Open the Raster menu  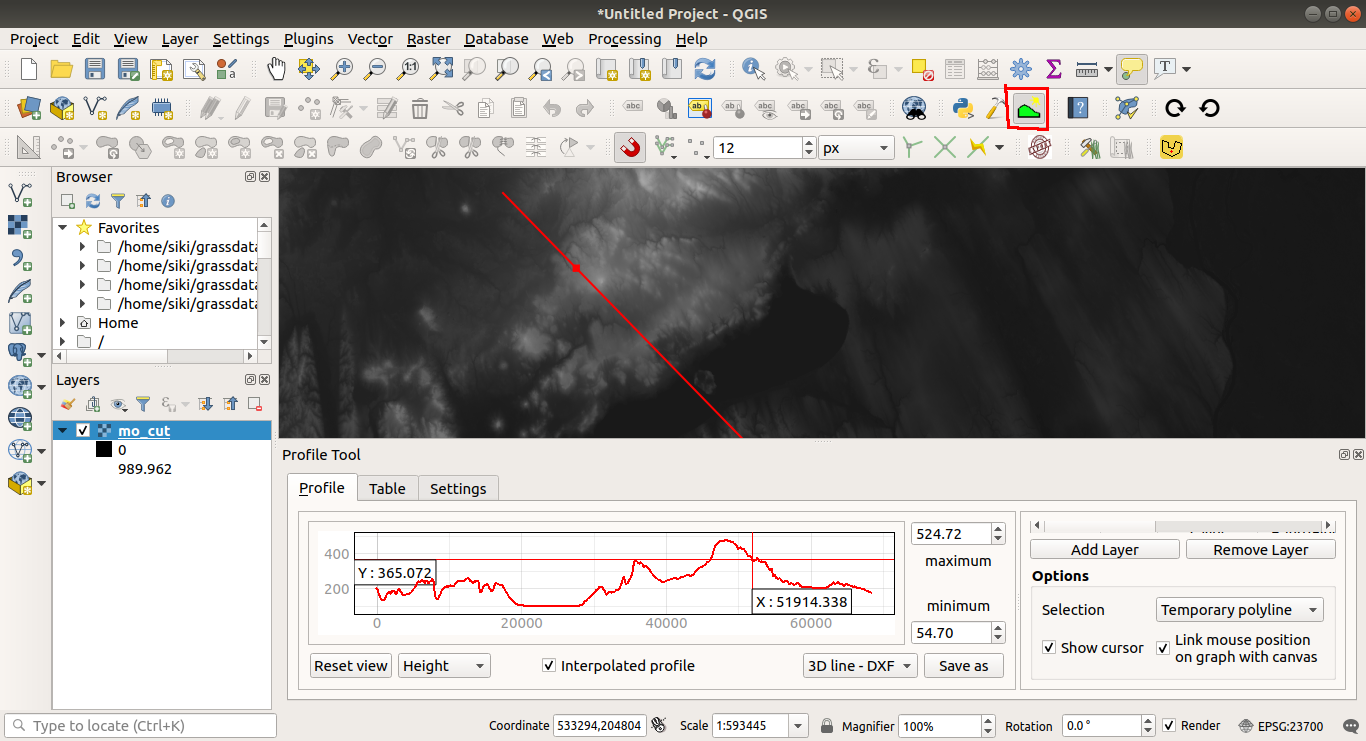pos(428,39)
